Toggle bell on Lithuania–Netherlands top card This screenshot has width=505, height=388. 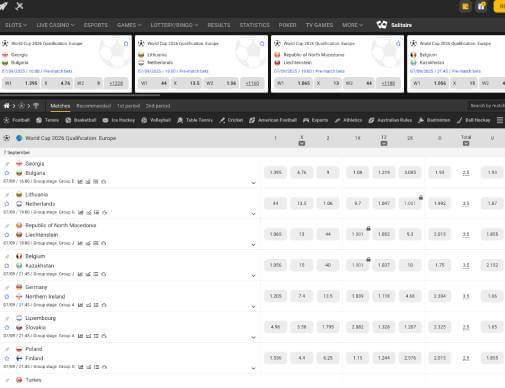click(262, 44)
